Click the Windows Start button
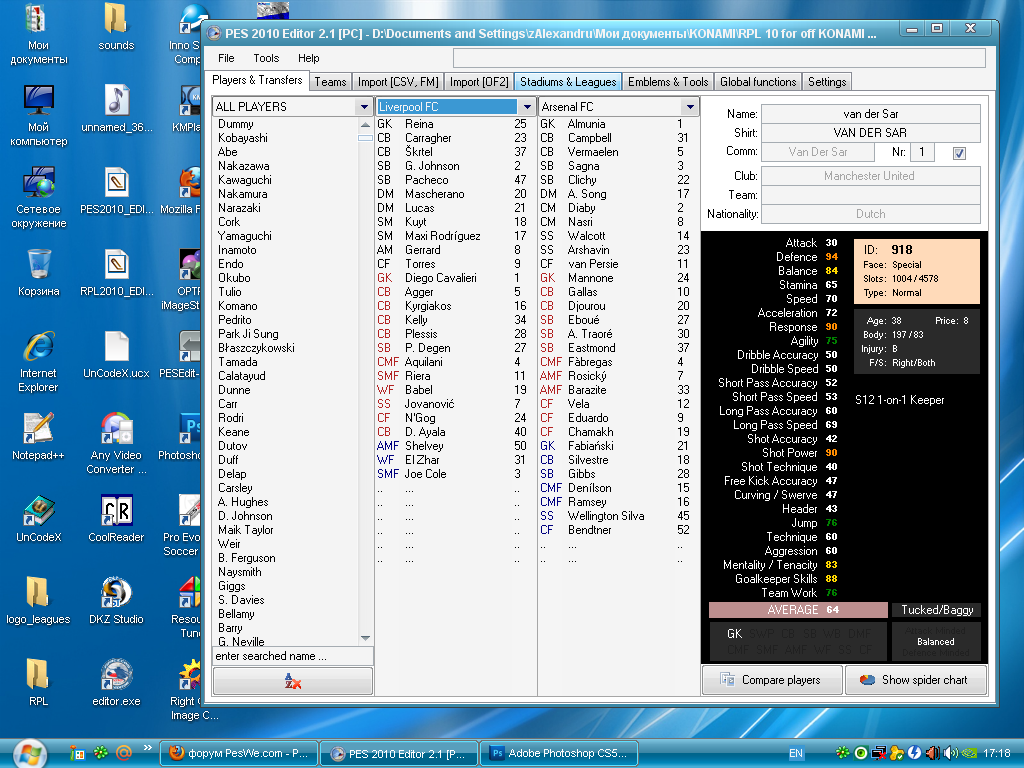This screenshot has width=1024, height=768. tap(29, 754)
